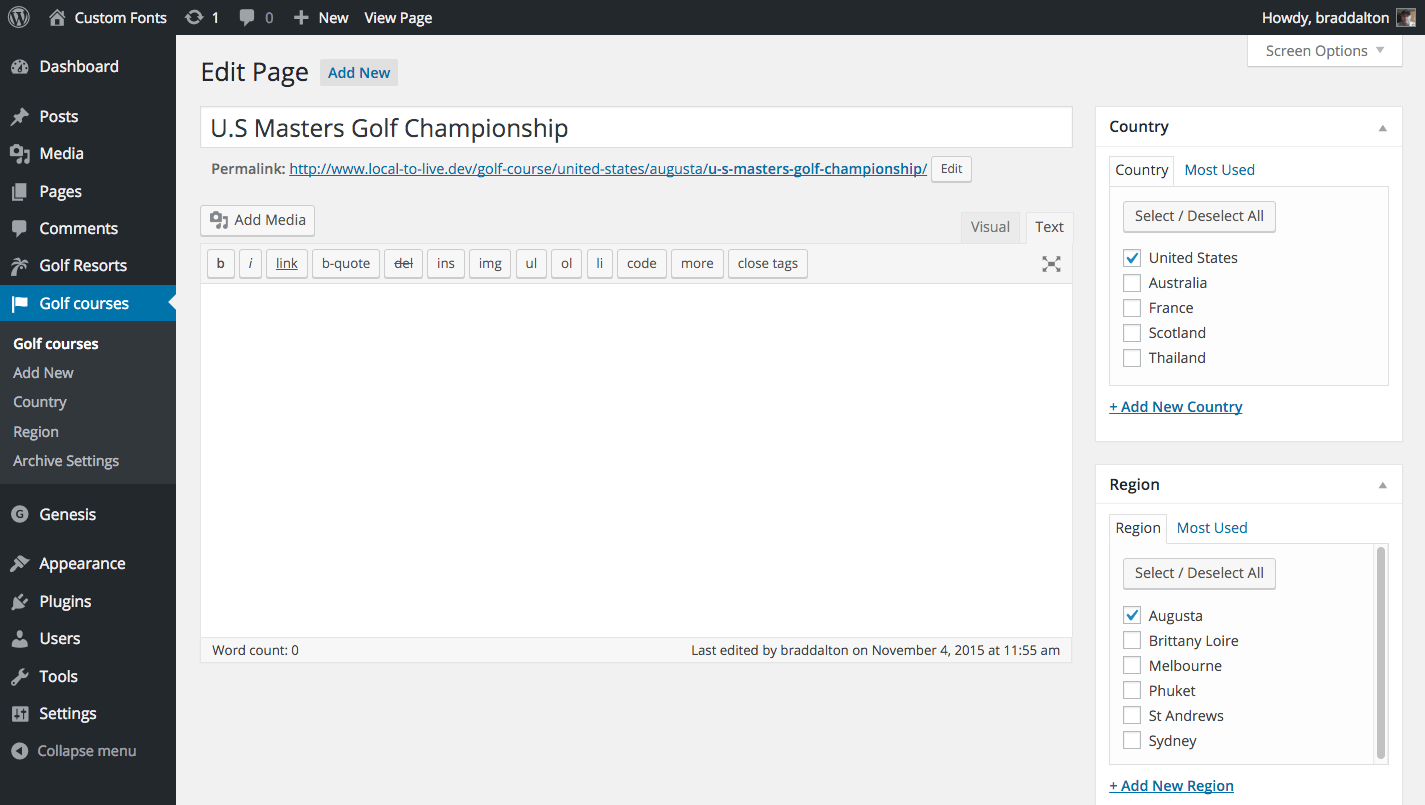
Task: Click the Golf courses flag icon
Action: pyautogui.click(x=19, y=304)
